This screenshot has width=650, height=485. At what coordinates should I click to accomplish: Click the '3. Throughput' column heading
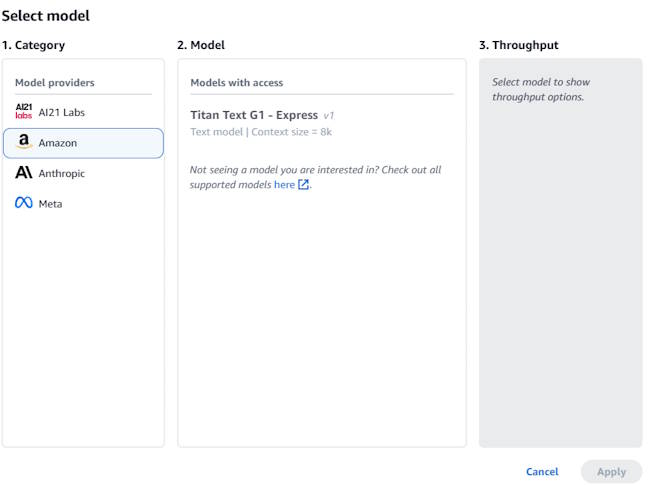coord(518,45)
